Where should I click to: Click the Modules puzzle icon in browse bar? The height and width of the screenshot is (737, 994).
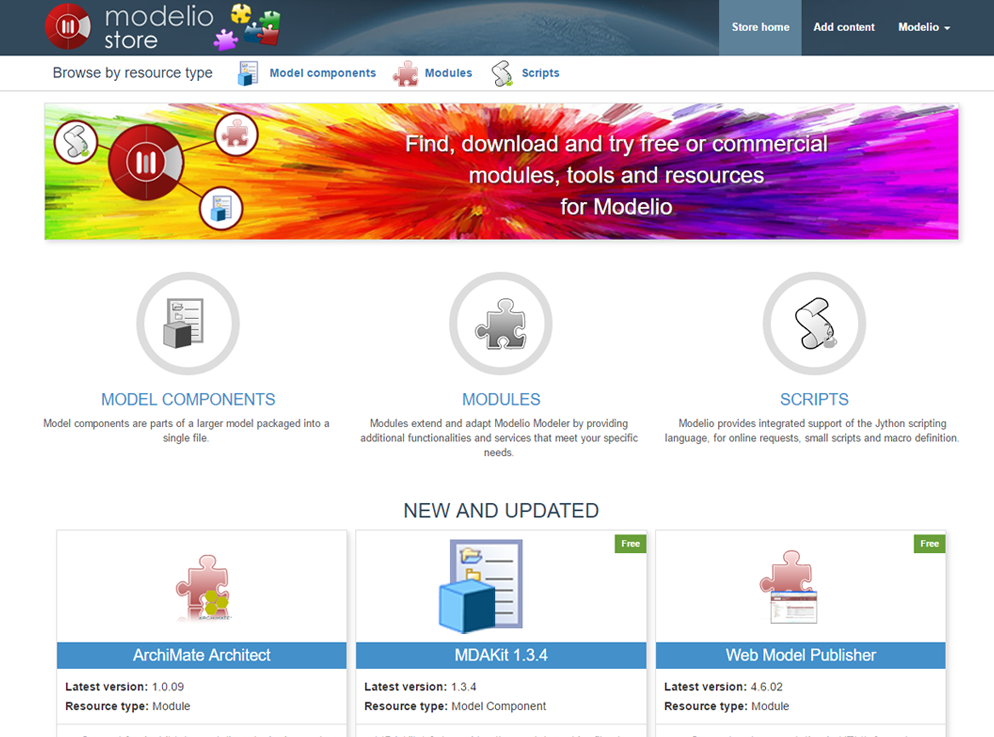pyautogui.click(x=406, y=74)
